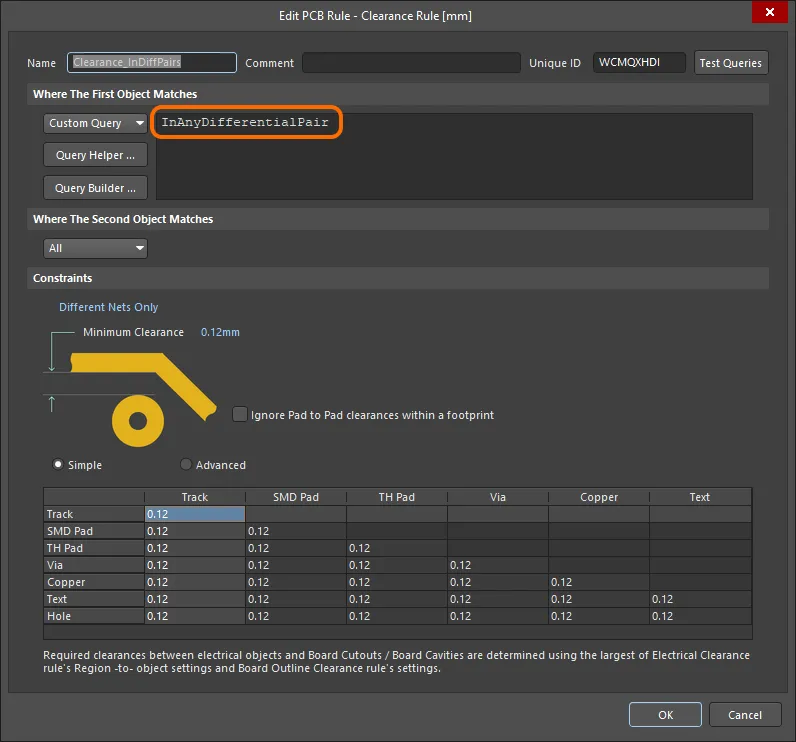Open Test Queries
796x742 pixels.
tap(731, 63)
